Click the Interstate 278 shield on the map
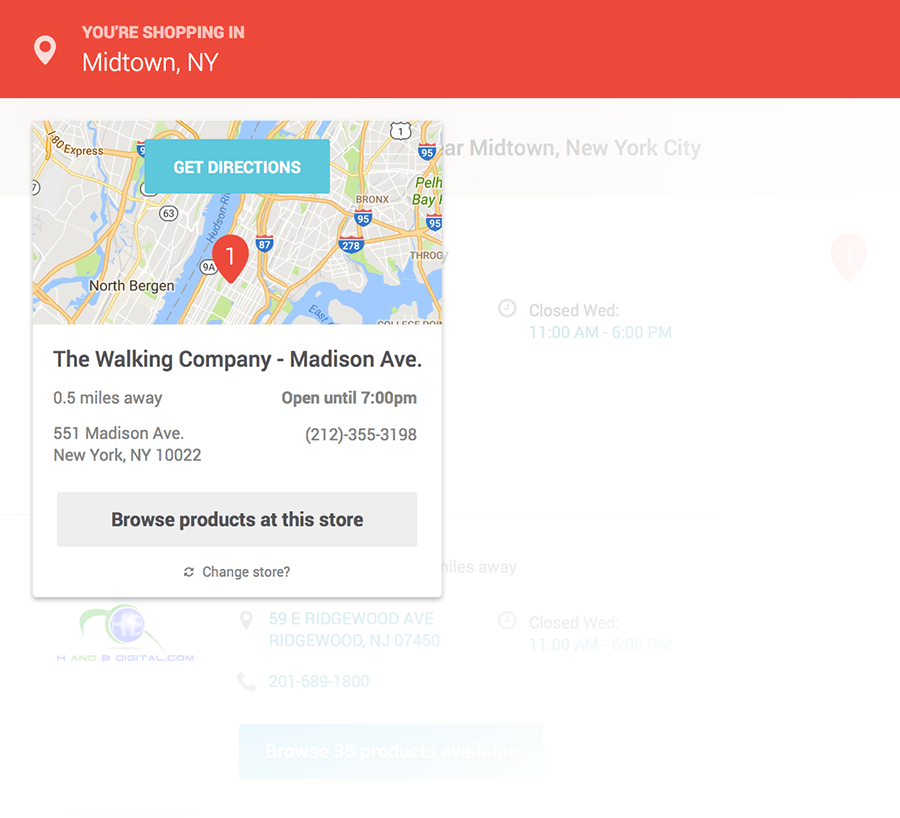The height and width of the screenshot is (818, 900). (x=351, y=245)
